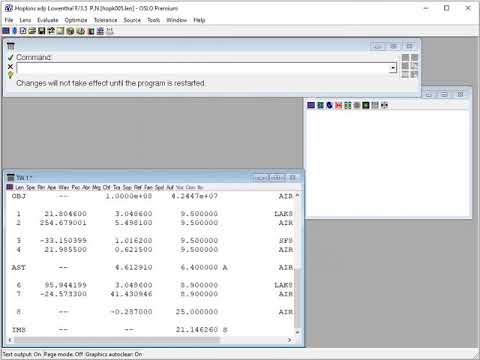Open the Help menu
The width and height of the screenshot is (480, 360).
pyautogui.click(x=199, y=20)
